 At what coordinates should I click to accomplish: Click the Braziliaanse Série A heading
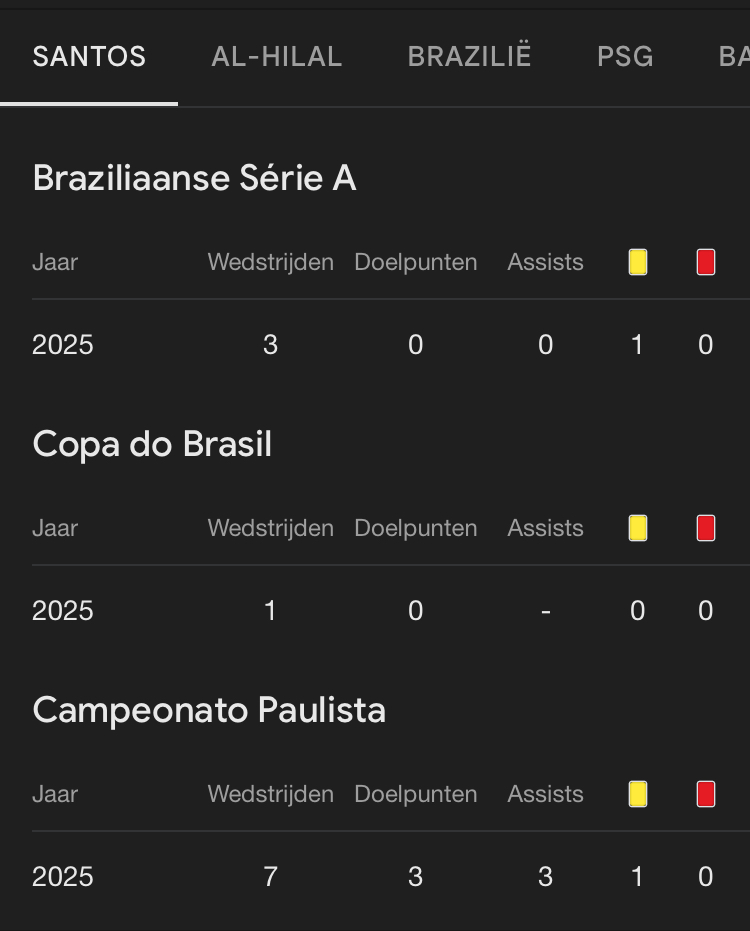[x=194, y=178]
